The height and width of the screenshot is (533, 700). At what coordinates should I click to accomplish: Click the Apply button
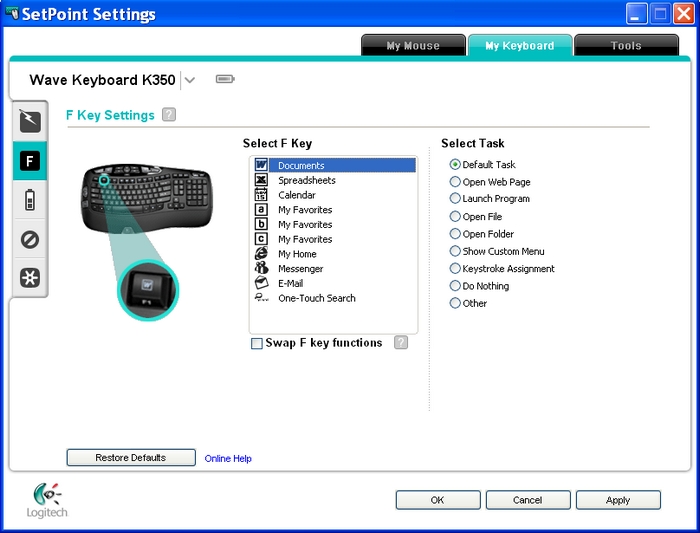click(x=618, y=500)
